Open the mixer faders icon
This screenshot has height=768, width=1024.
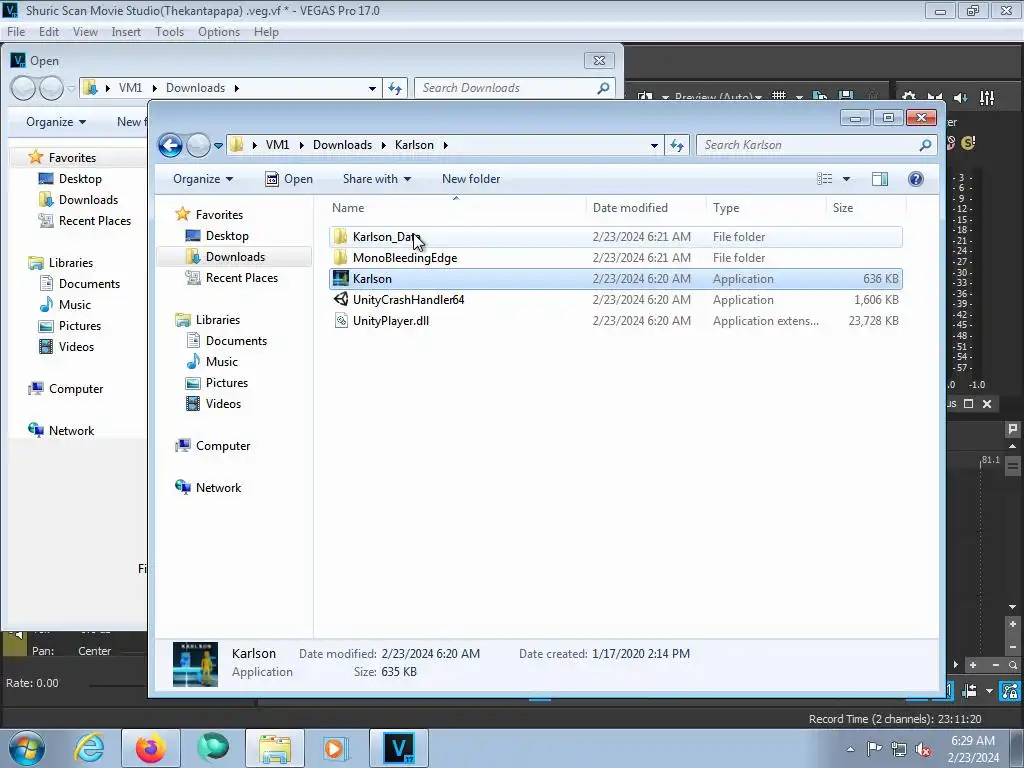[987, 98]
